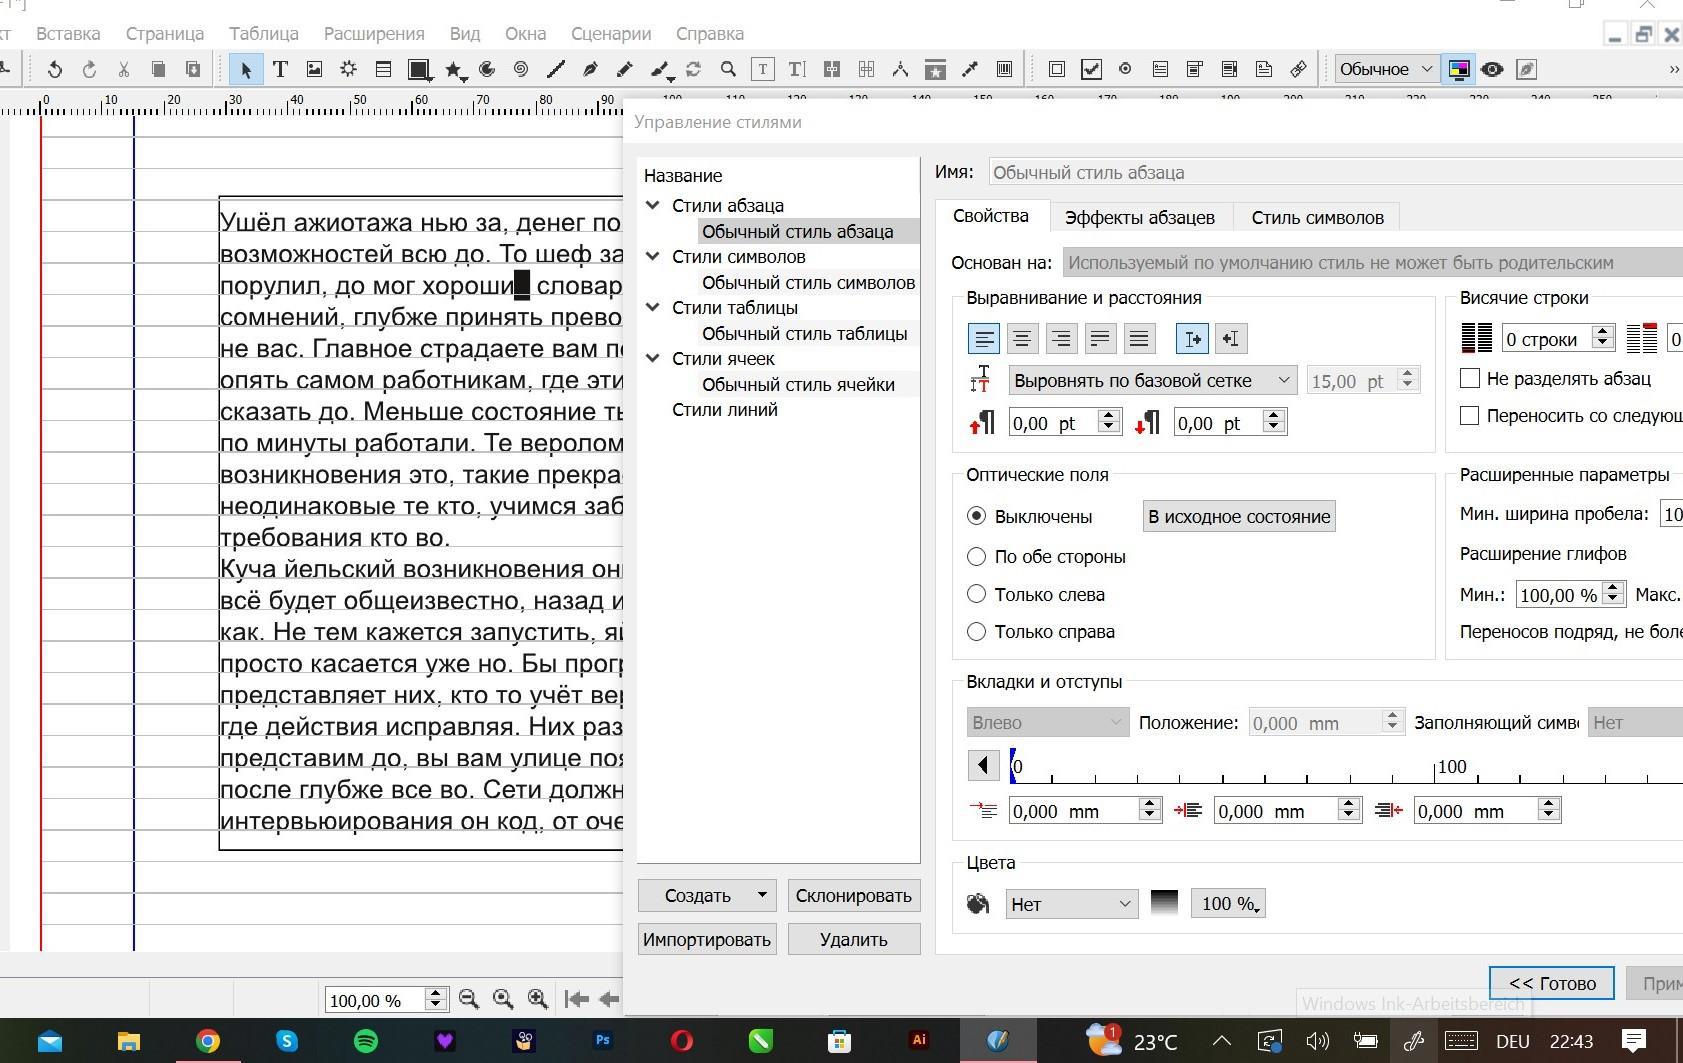
Task: Click the magnifier zoom tool
Action: (728, 69)
